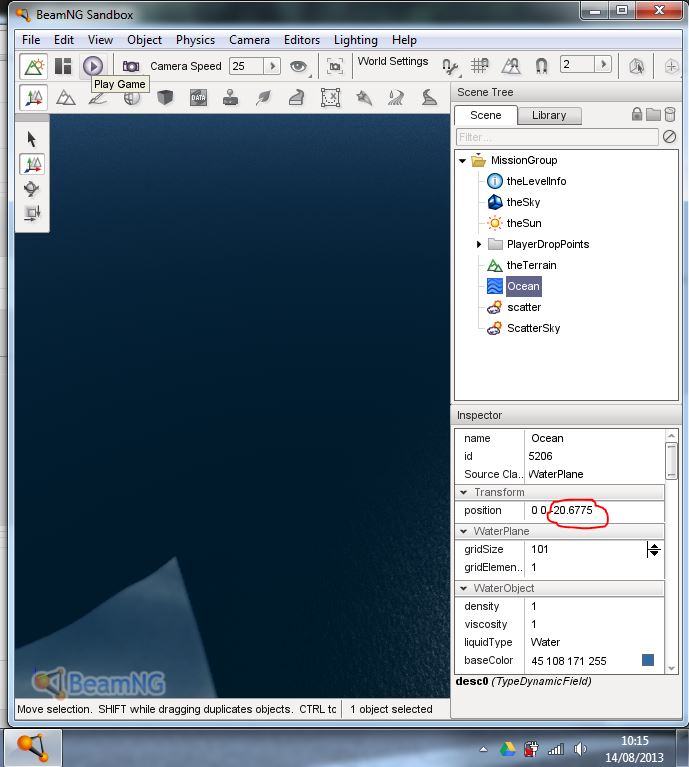This screenshot has width=689, height=767.
Task: Switch to the Scene tab
Action: [486, 115]
